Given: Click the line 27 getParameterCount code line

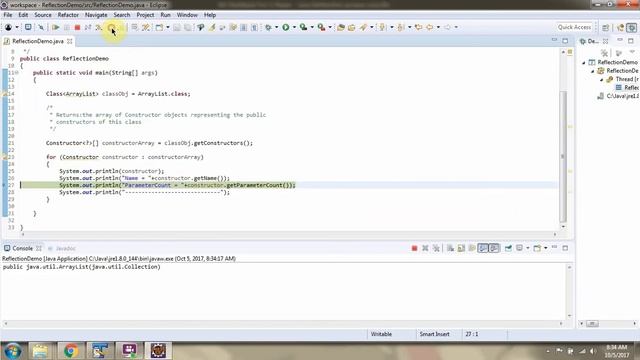Looking at the screenshot, I should tap(177, 185).
